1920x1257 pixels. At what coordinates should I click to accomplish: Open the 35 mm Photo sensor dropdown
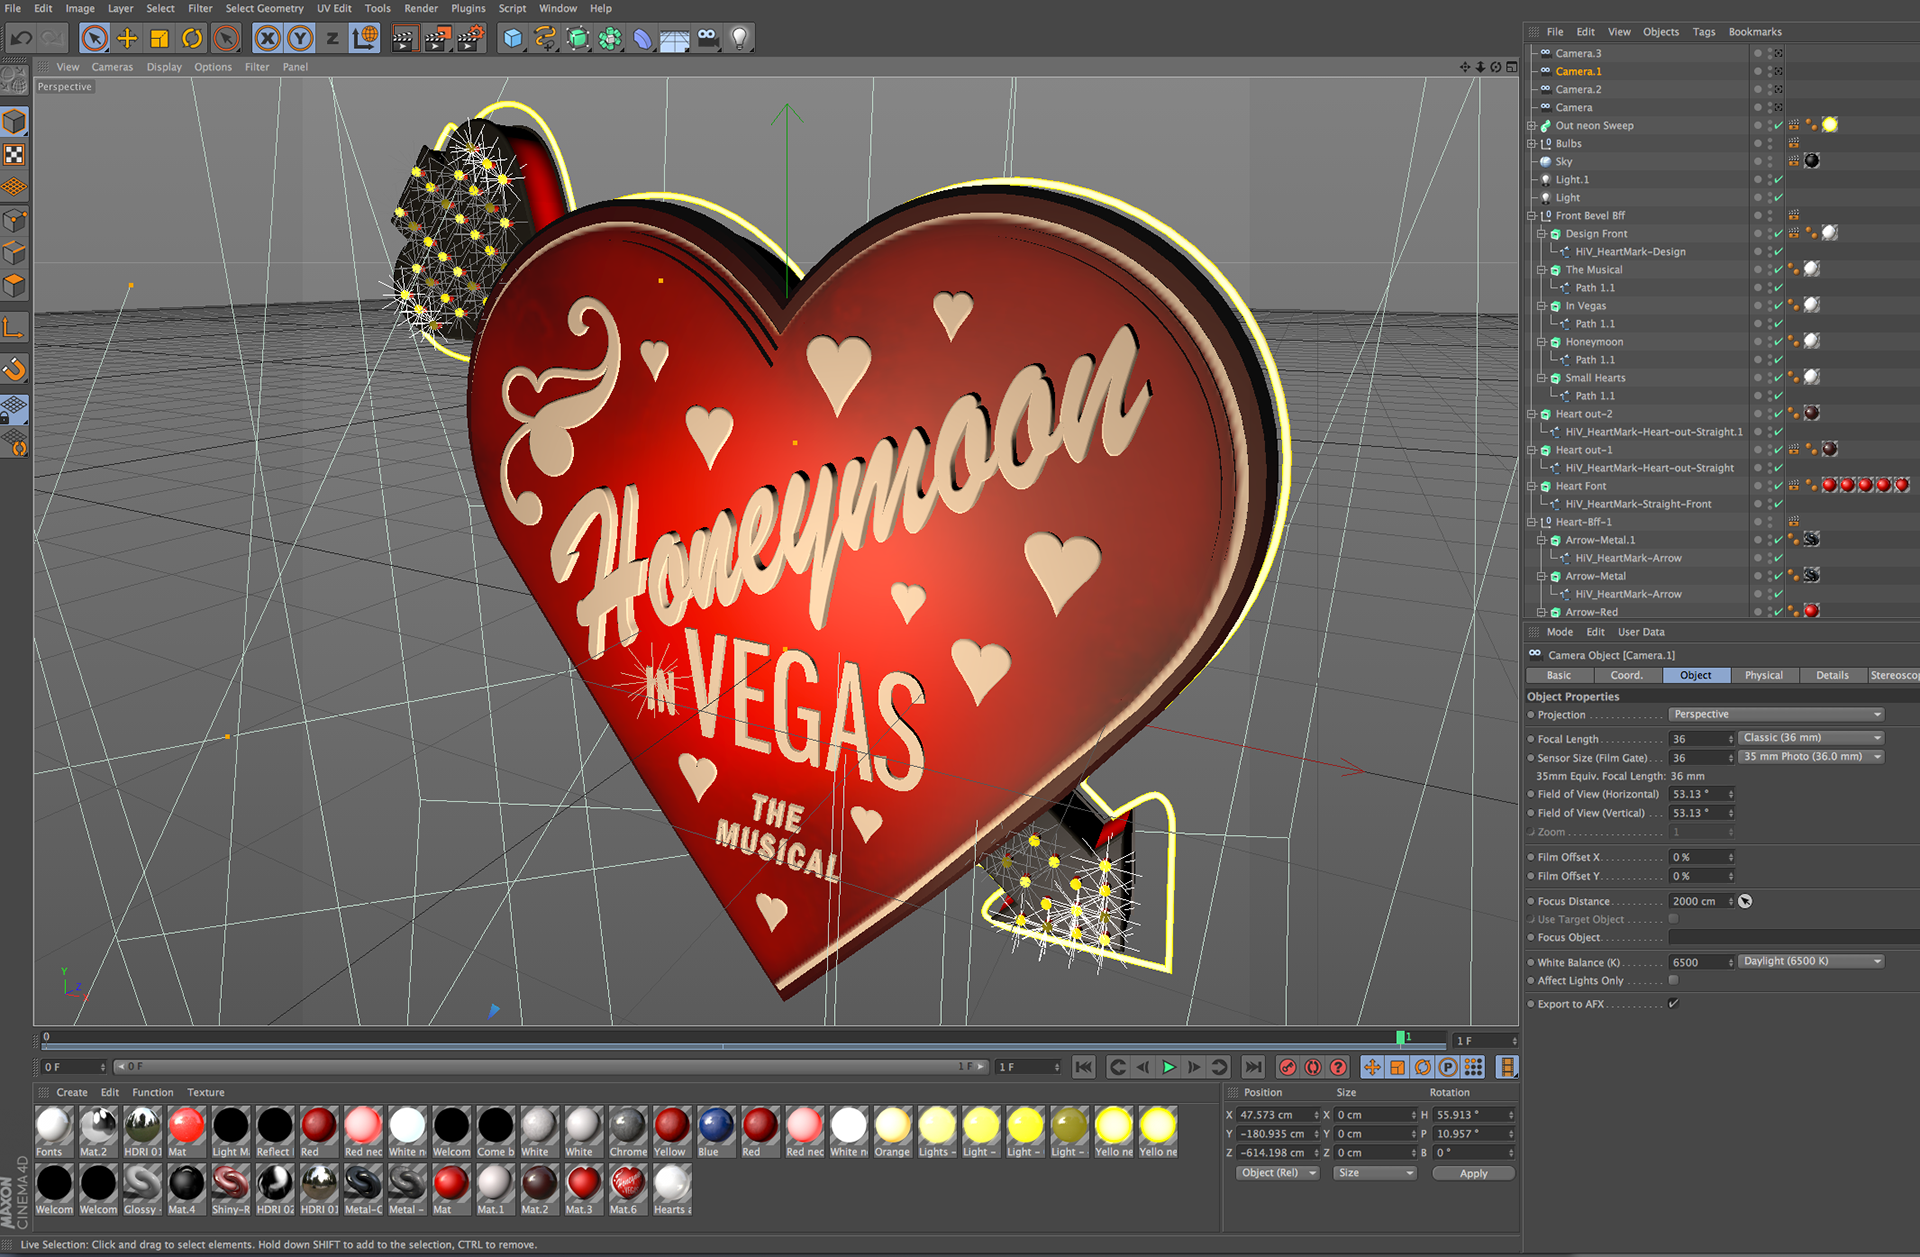click(1811, 757)
